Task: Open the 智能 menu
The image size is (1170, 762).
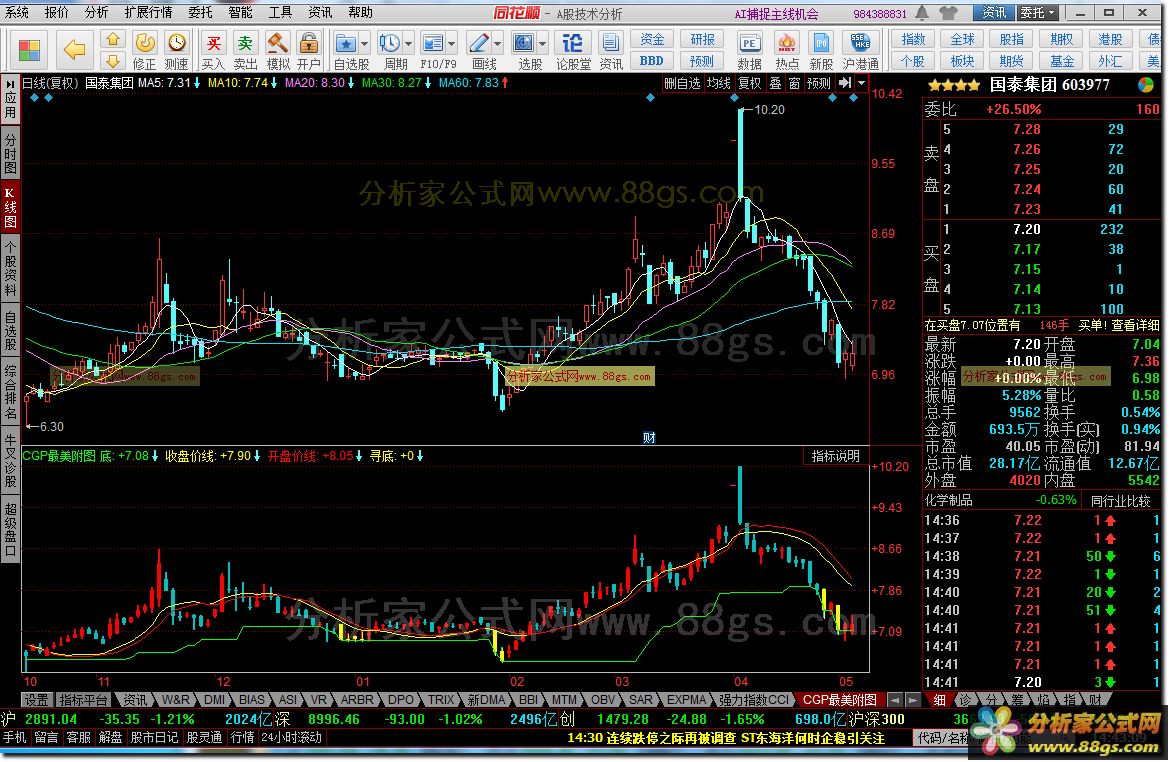Action: click(x=240, y=13)
